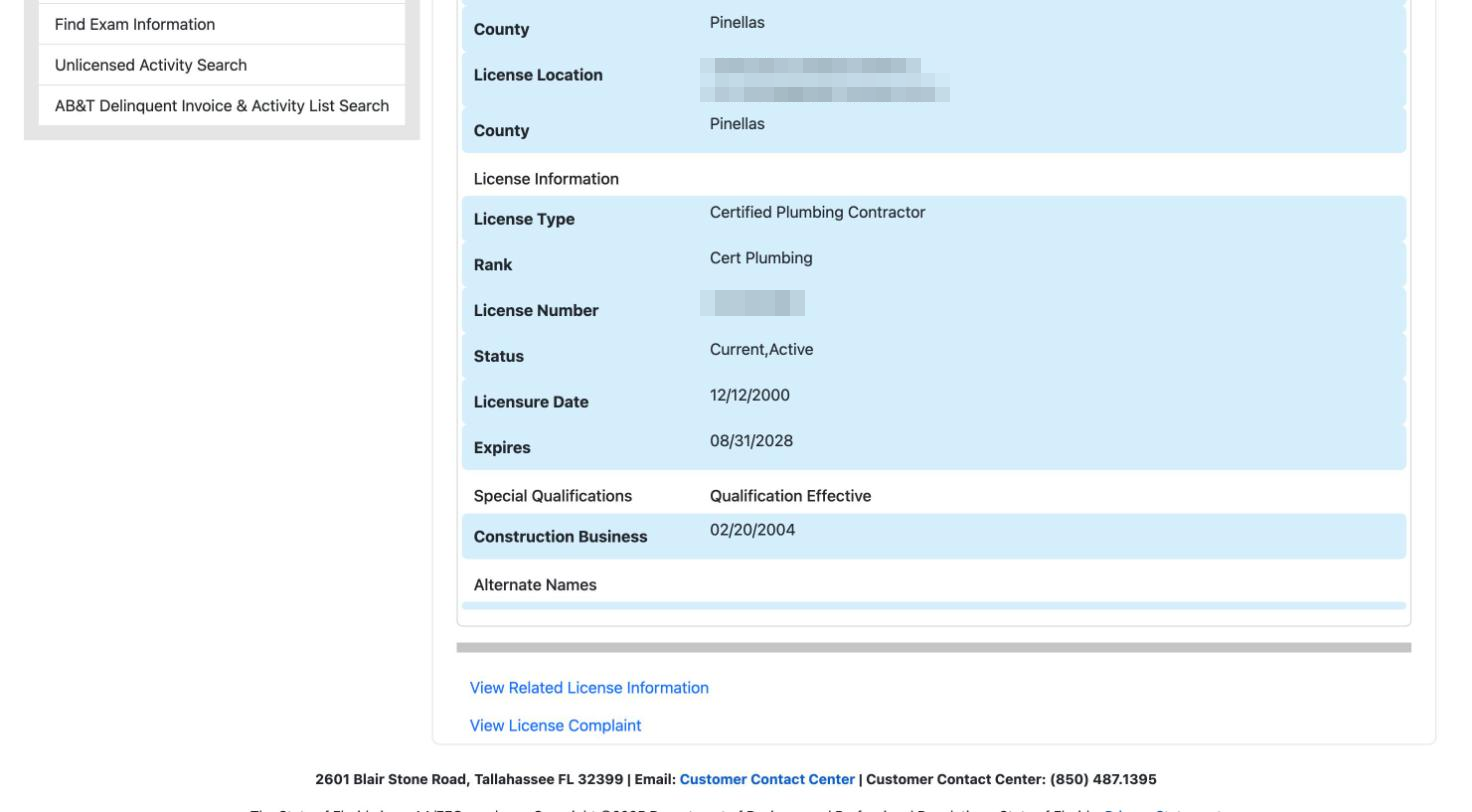Select the expiration date 08/31/2028
Screen dimensions: 1472x812
tap(751, 441)
